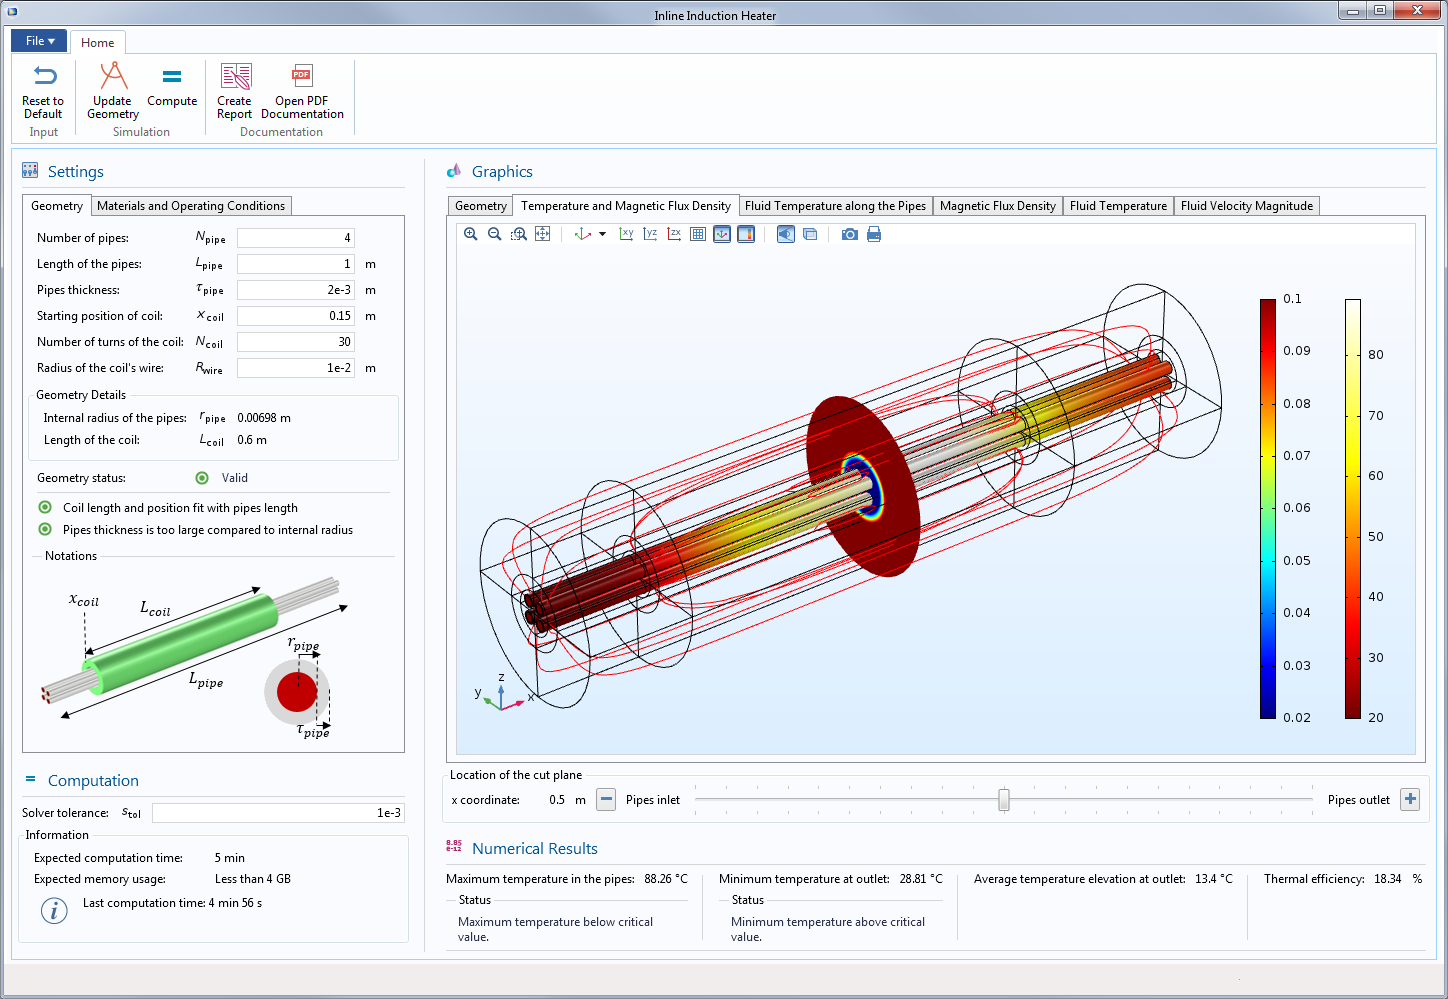Toggle the grid display icon
Viewport: 1448px width, 999px height.
click(x=698, y=234)
